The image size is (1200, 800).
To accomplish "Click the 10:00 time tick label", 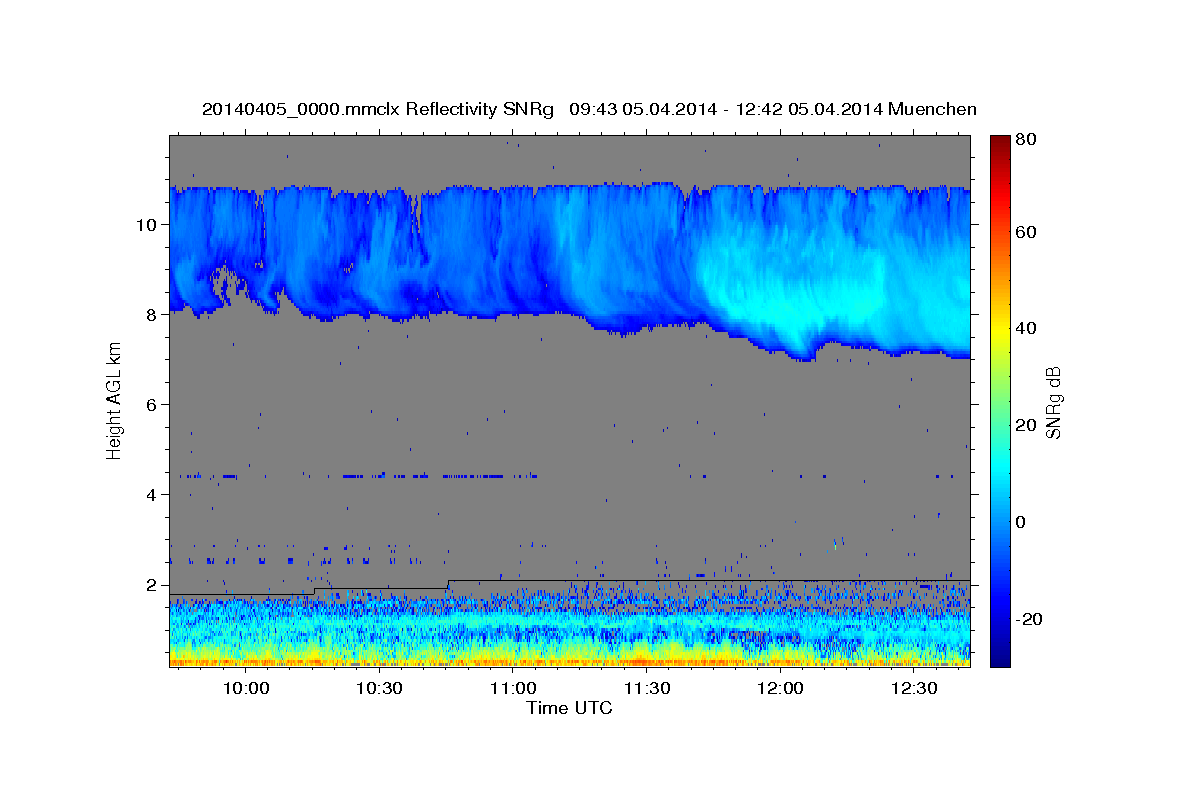I will coord(245,689).
